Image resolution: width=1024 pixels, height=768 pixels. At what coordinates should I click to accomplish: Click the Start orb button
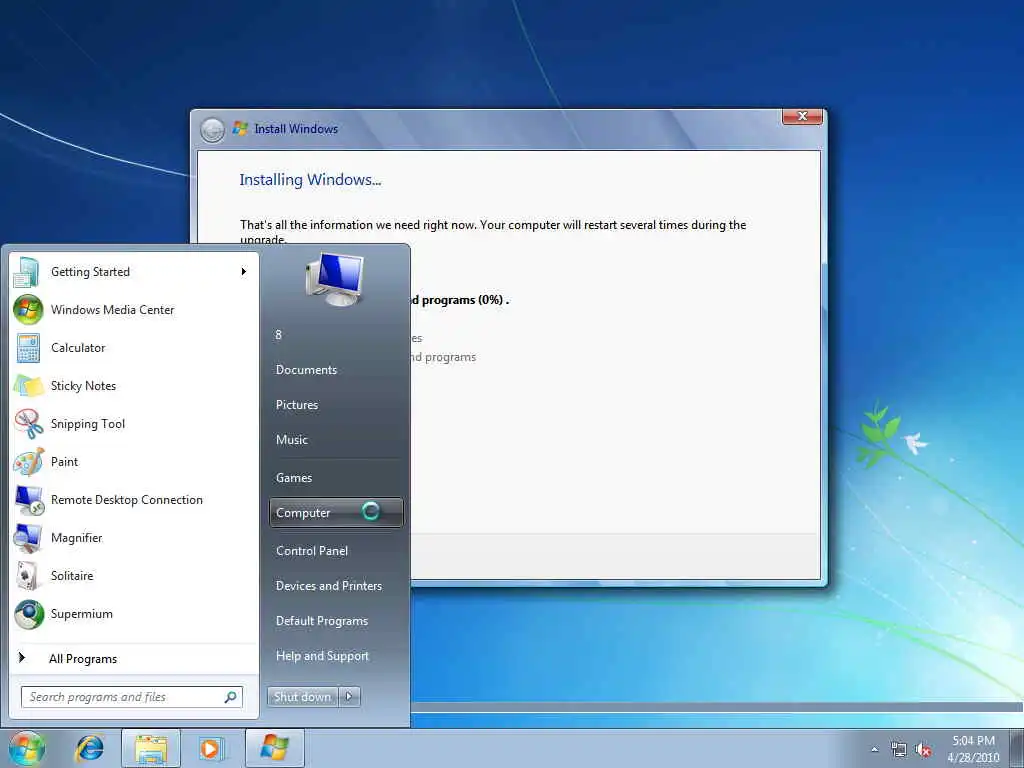tap(27, 748)
